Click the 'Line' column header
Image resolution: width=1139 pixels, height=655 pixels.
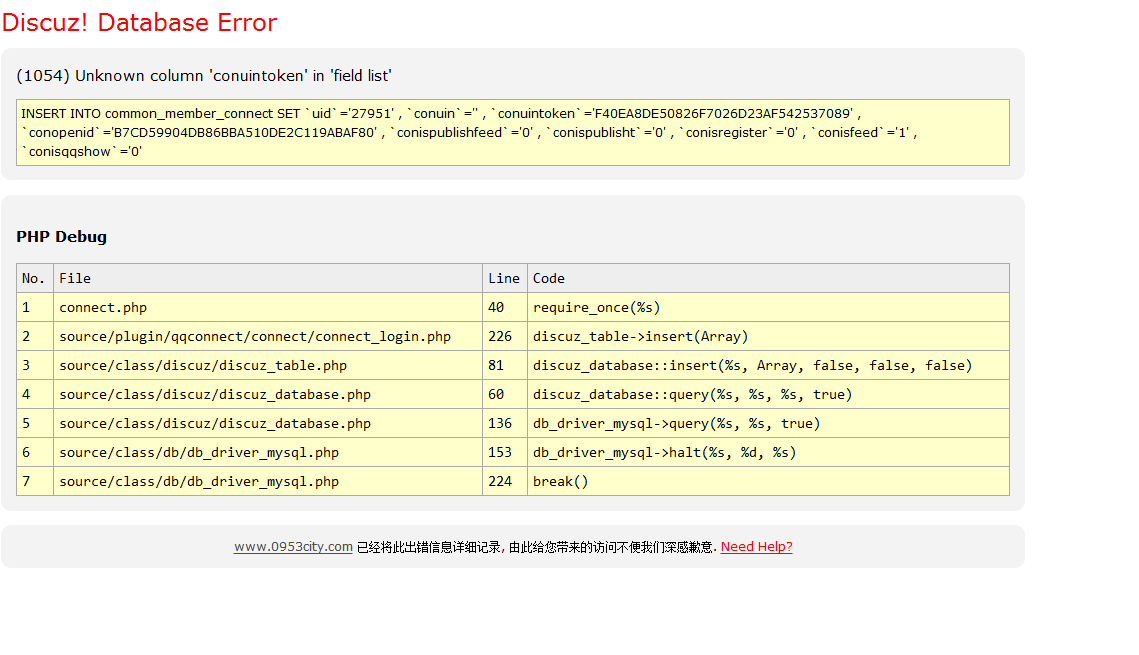(505, 278)
